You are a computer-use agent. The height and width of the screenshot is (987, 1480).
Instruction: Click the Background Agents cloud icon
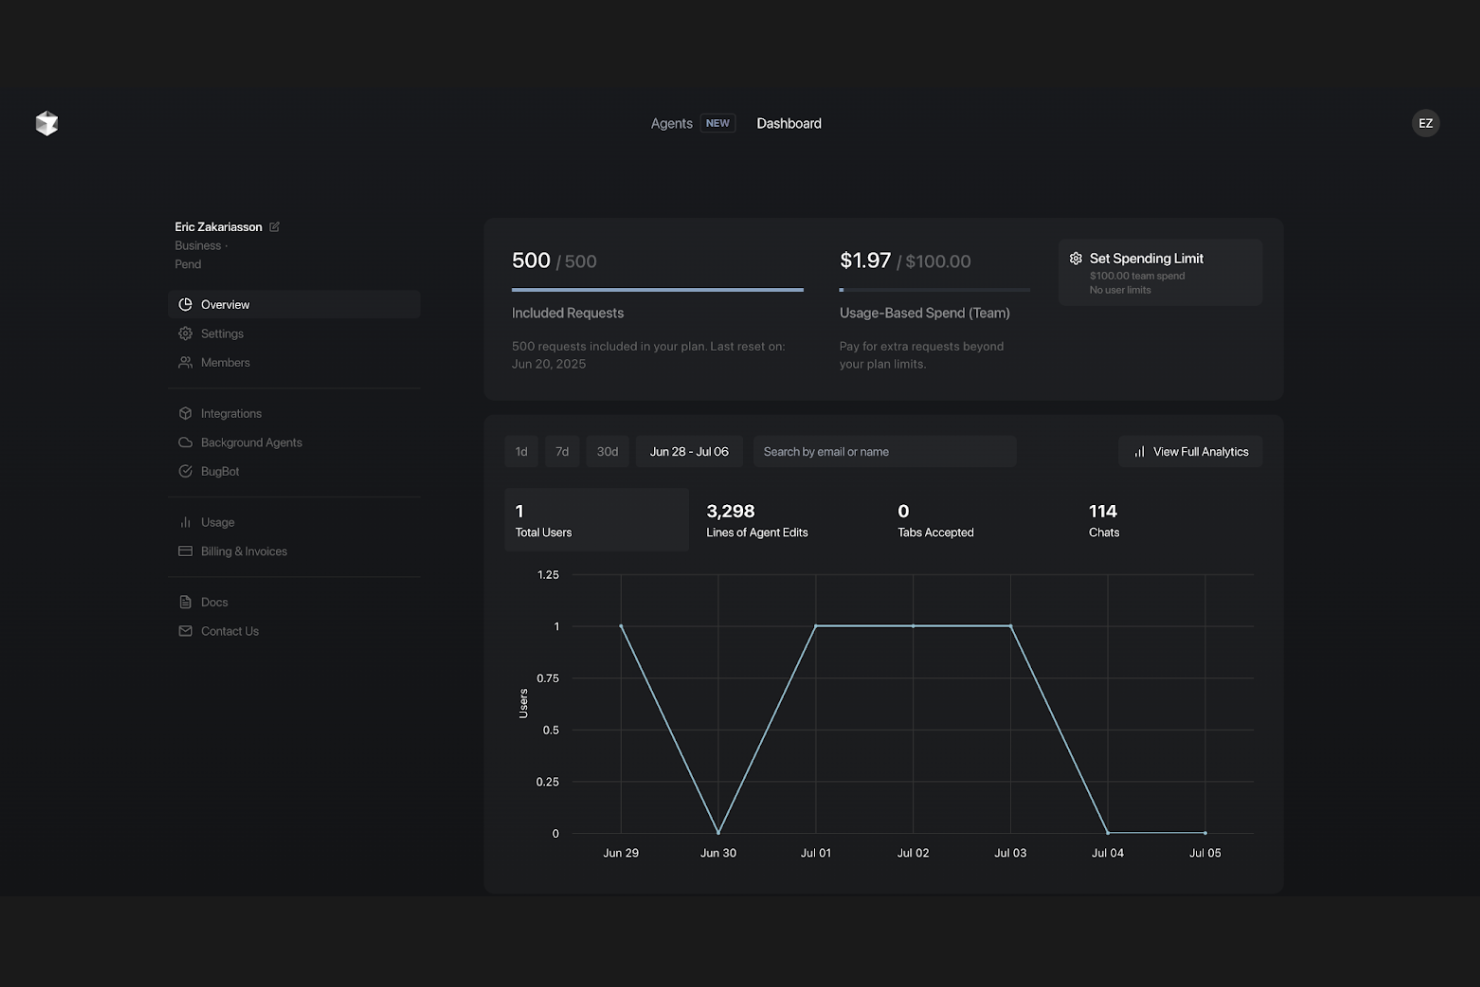coord(185,443)
